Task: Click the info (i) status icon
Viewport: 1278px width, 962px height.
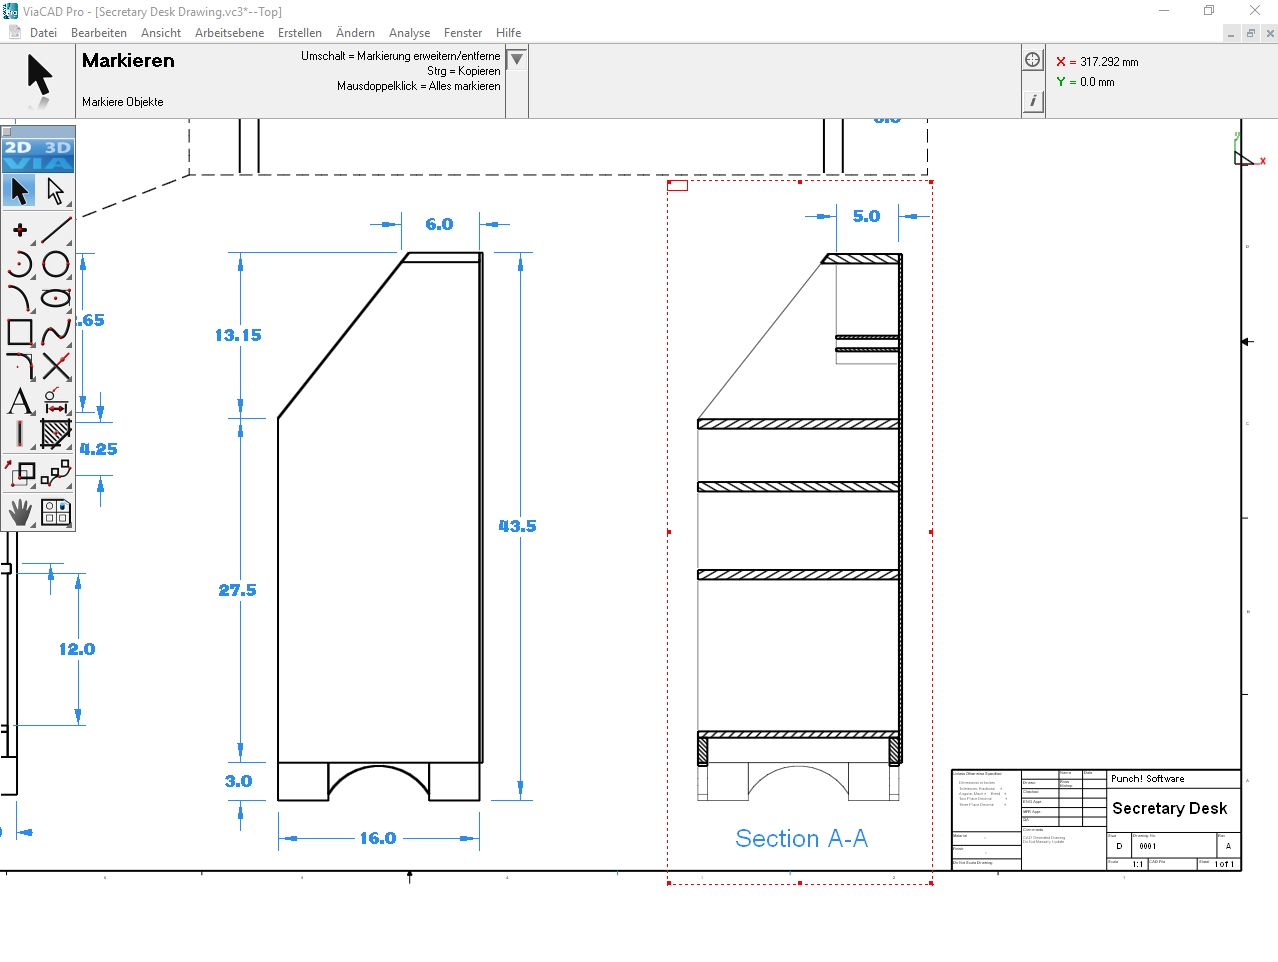Action: point(1032,100)
